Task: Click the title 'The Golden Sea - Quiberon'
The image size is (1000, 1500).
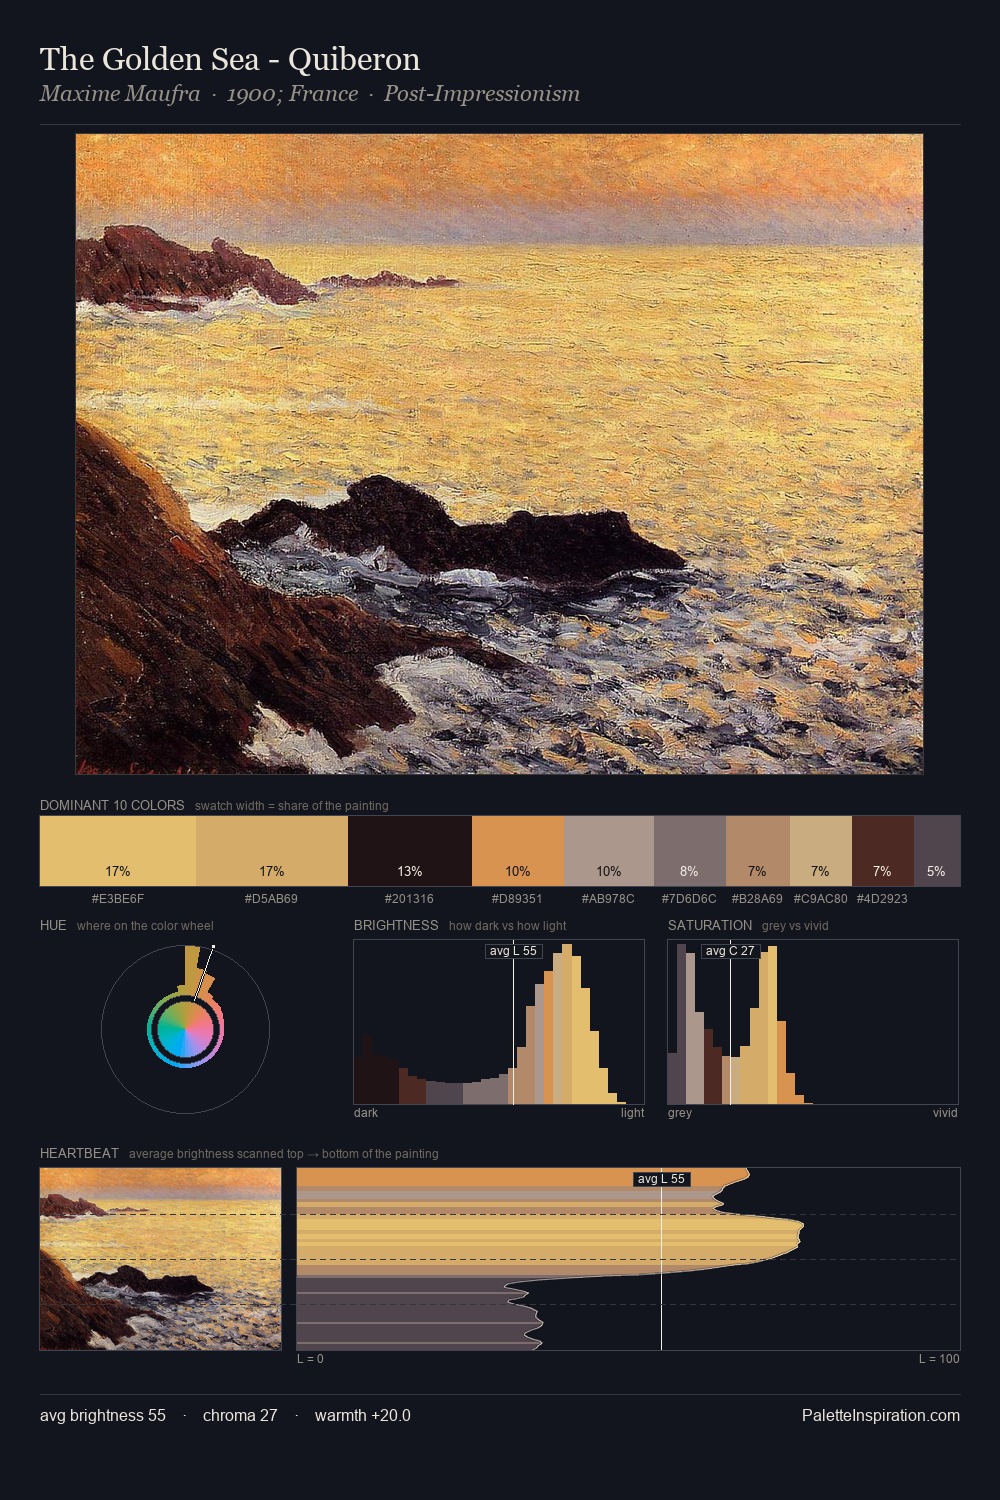Action: coord(230,59)
